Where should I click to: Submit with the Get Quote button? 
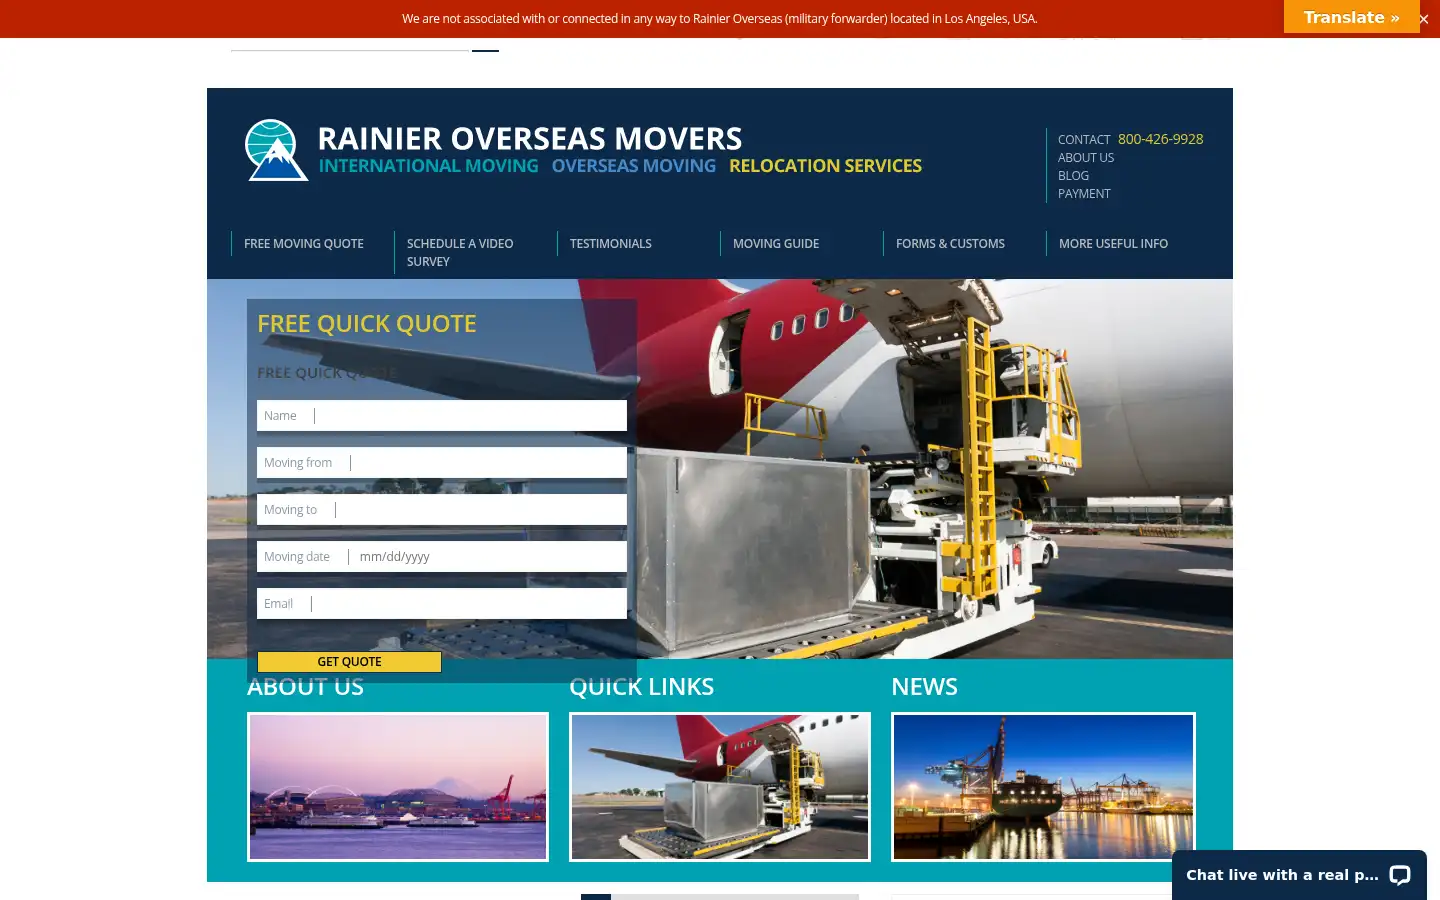[349, 662]
